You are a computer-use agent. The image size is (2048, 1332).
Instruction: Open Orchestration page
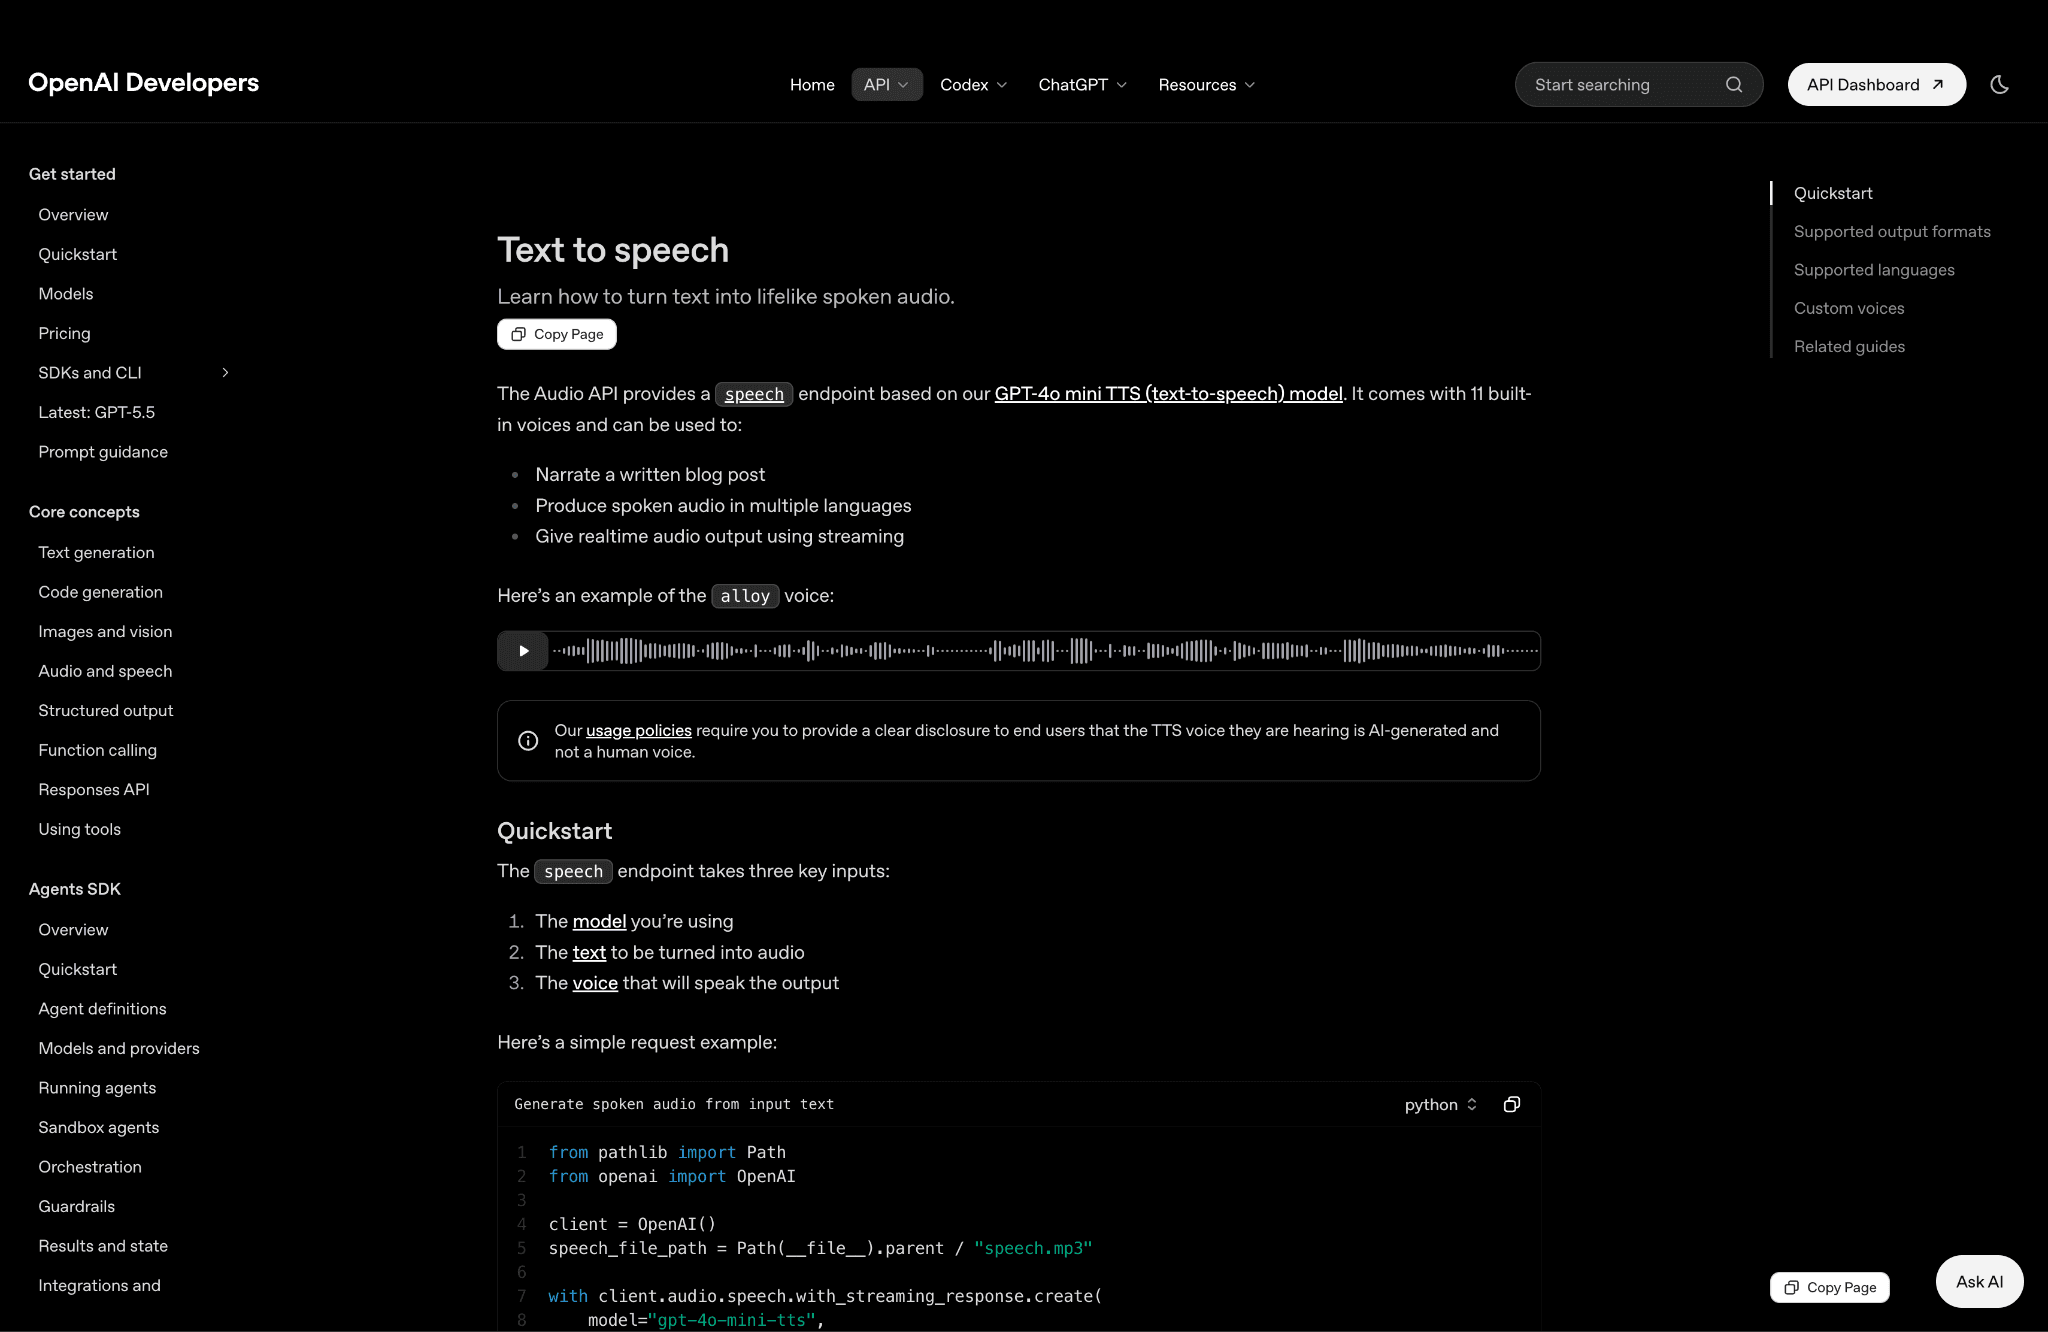tap(90, 1167)
